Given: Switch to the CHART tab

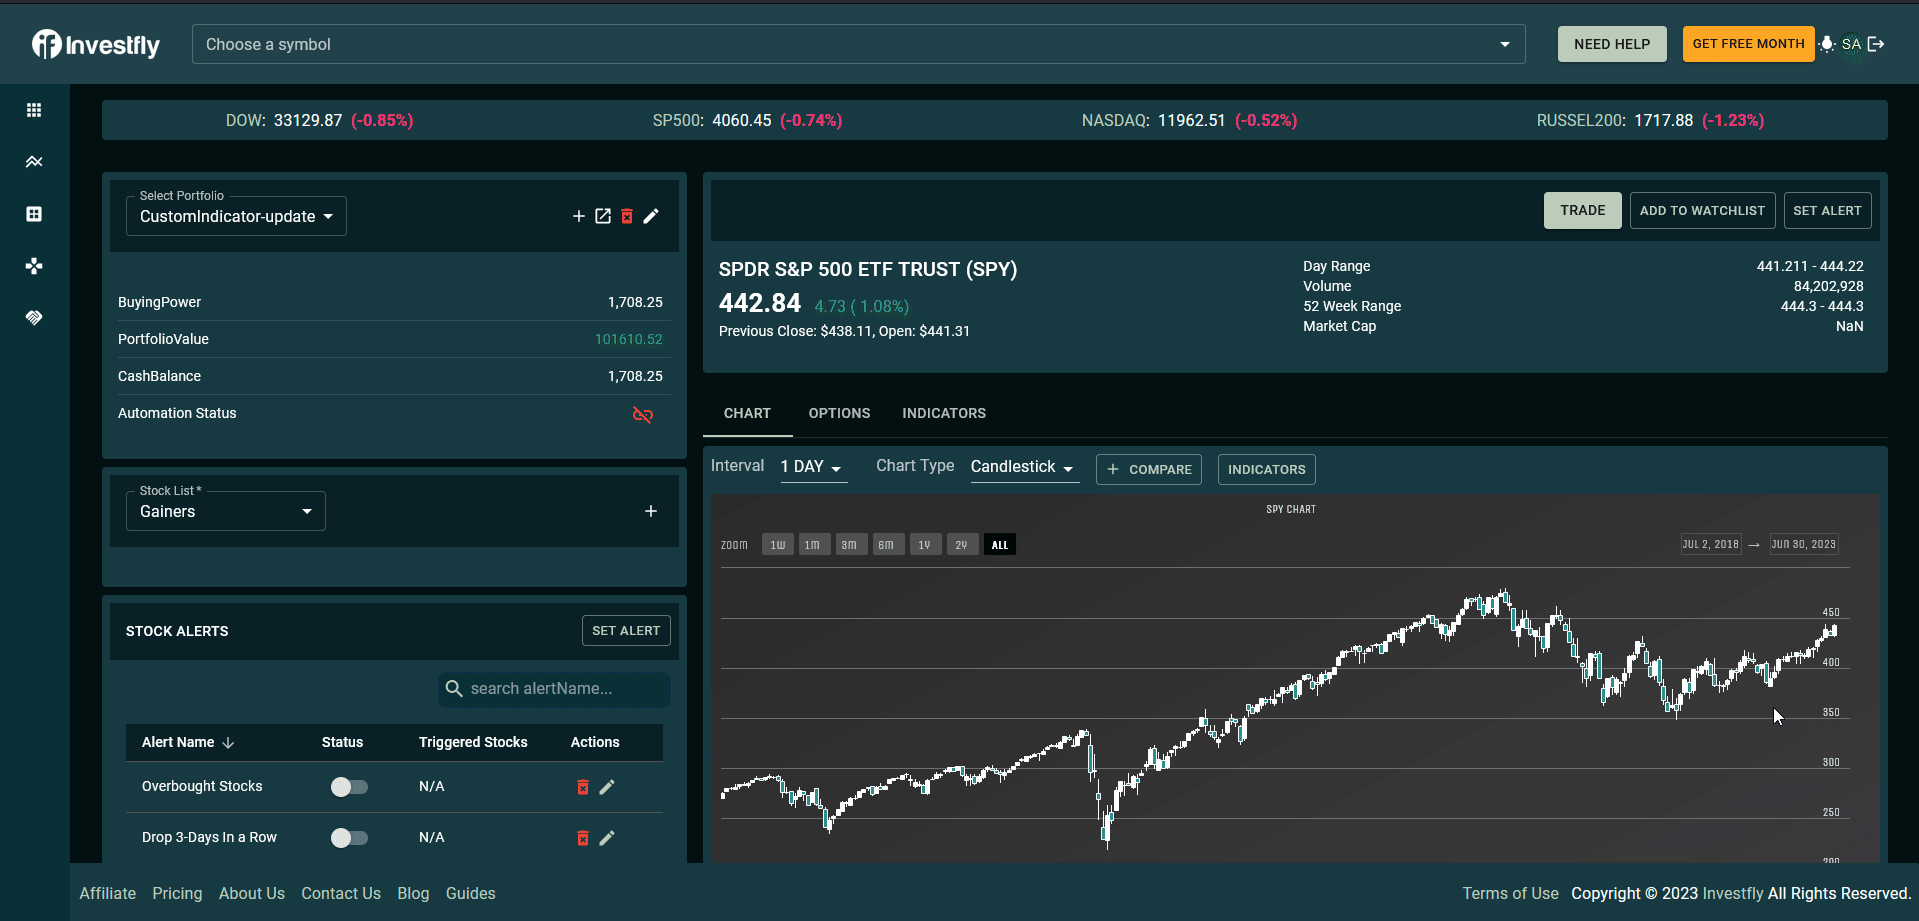Looking at the screenshot, I should (x=747, y=413).
